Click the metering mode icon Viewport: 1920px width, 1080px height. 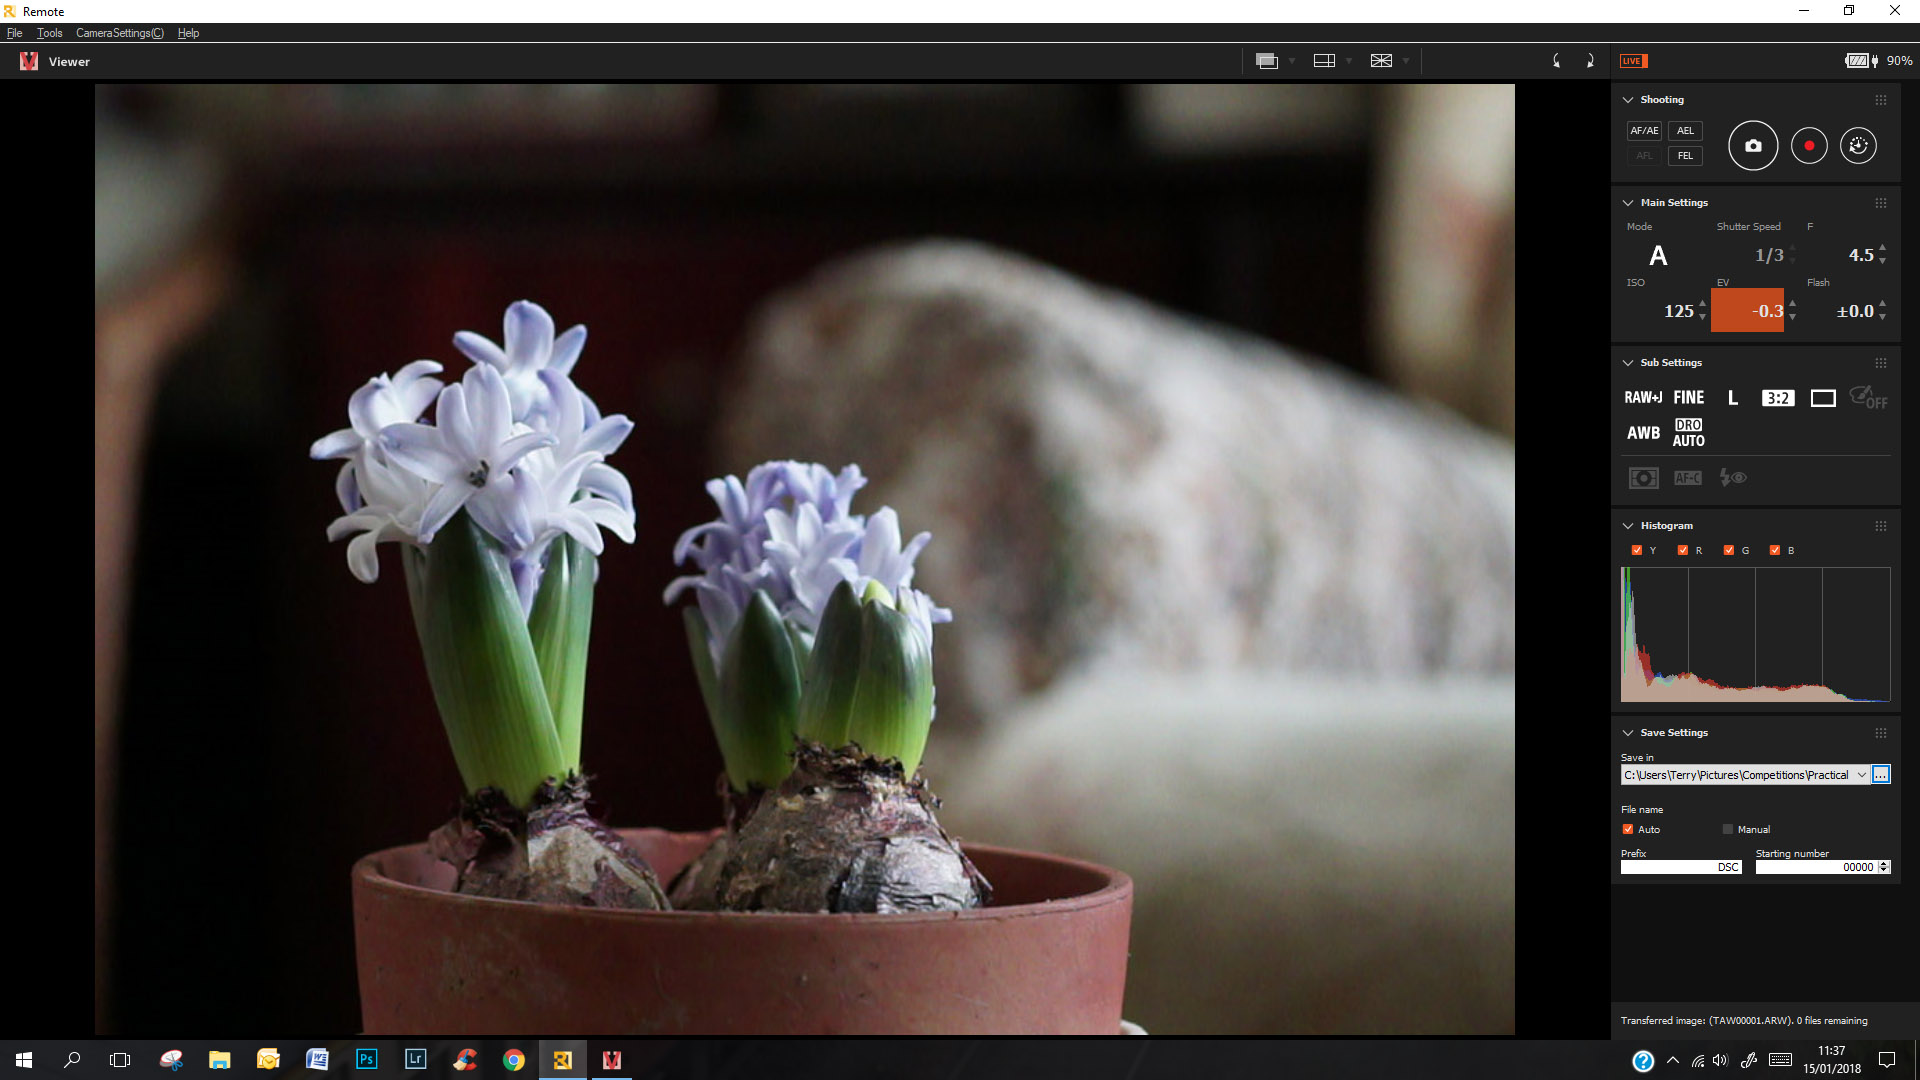coord(1643,478)
